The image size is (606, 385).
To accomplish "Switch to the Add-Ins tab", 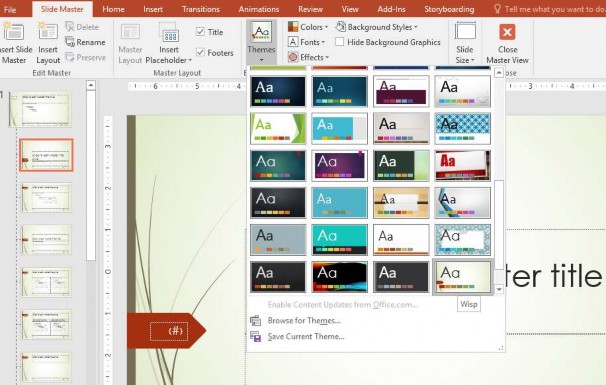I will pyautogui.click(x=392, y=9).
